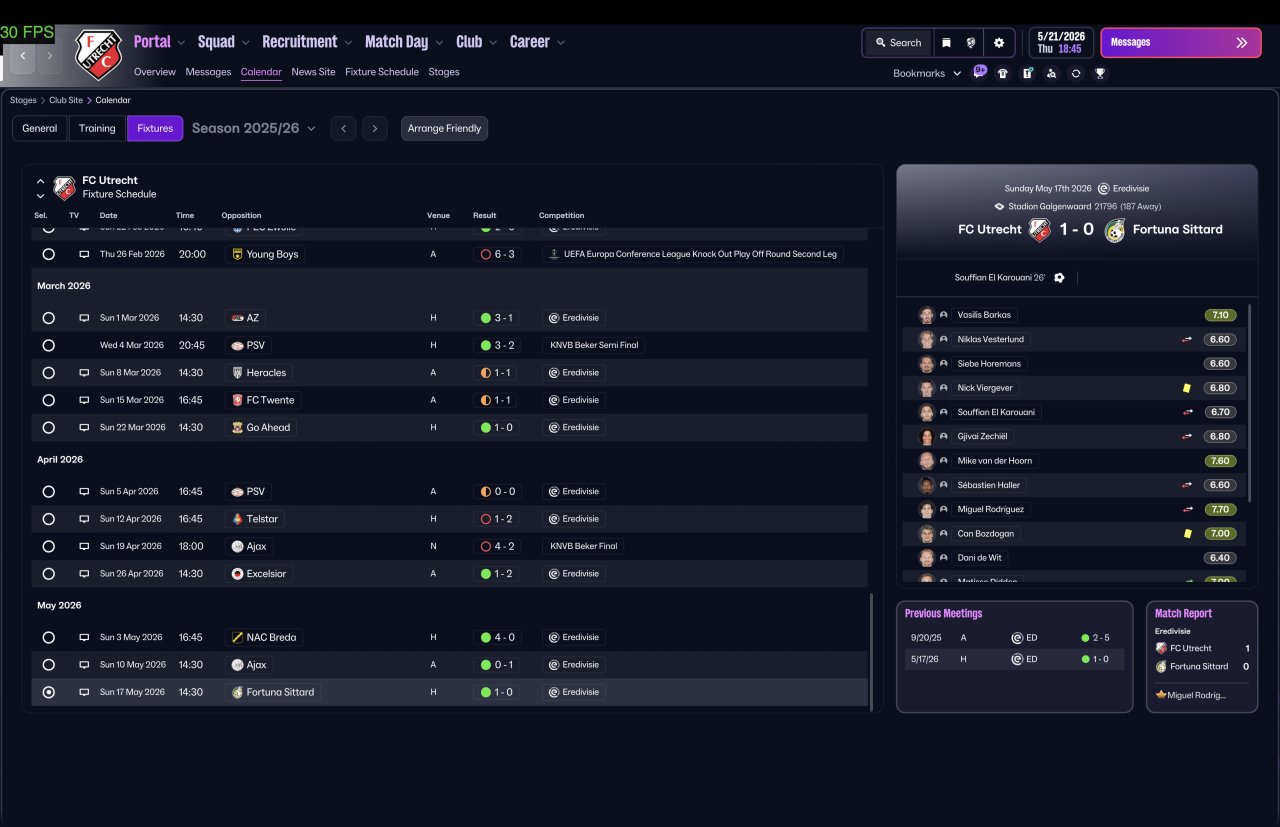Image resolution: width=1280 pixels, height=827 pixels.
Task: Click the circular refresh arrows bookmark icon
Action: [1076, 73]
